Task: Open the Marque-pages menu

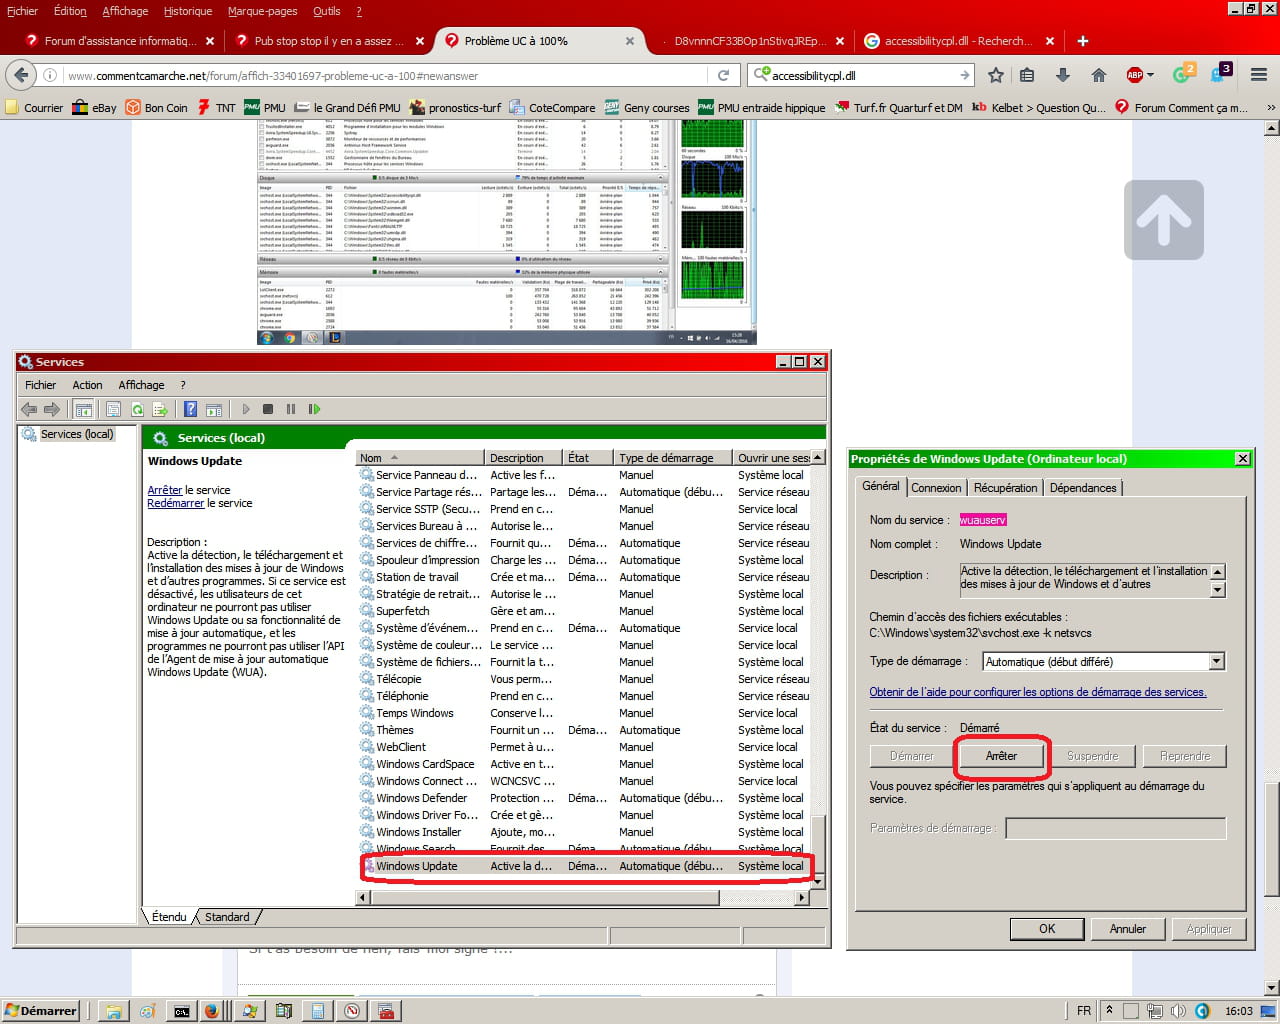Action: click(x=262, y=11)
